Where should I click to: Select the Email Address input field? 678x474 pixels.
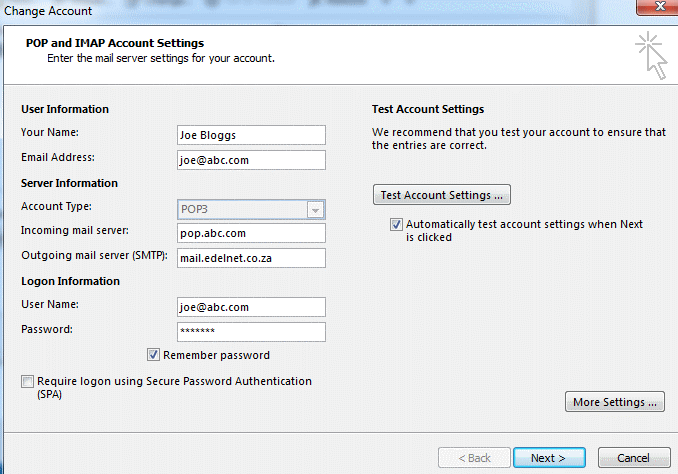[x=251, y=160]
